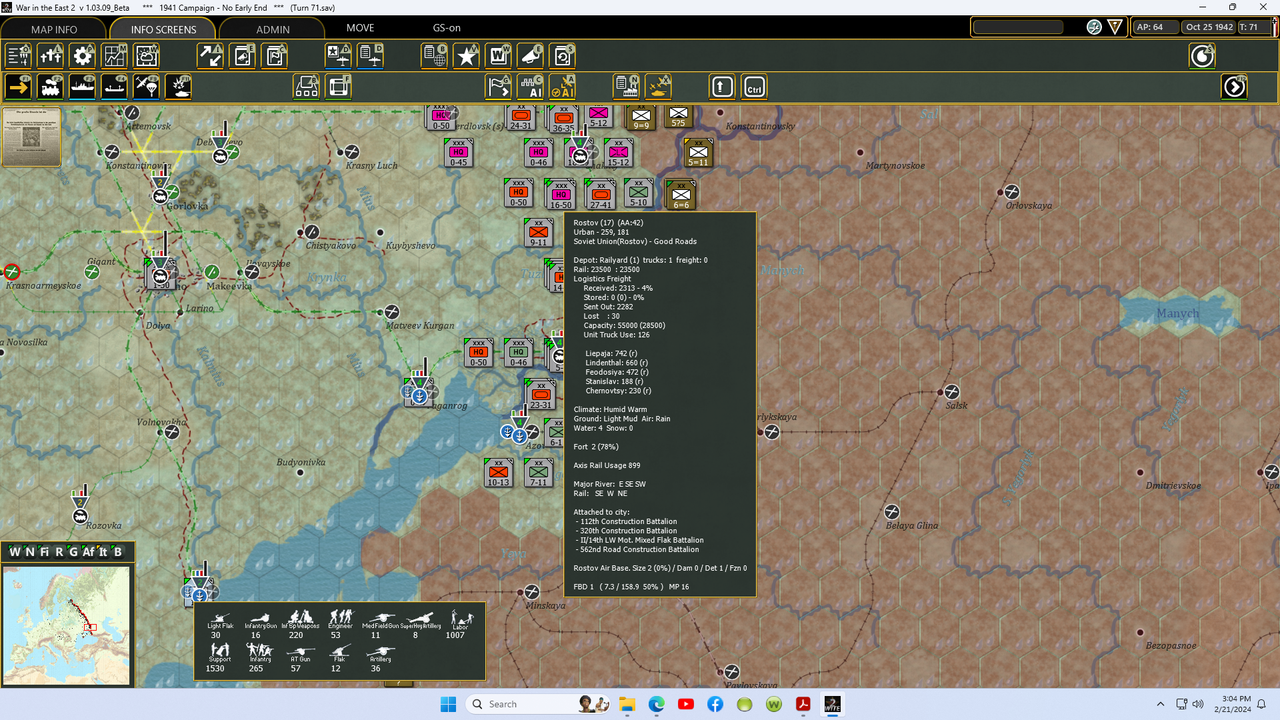Image resolution: width=1280 pixels, height=720 pixels.
Task: Open the MAP INFO tab
Action: [54, 29]
